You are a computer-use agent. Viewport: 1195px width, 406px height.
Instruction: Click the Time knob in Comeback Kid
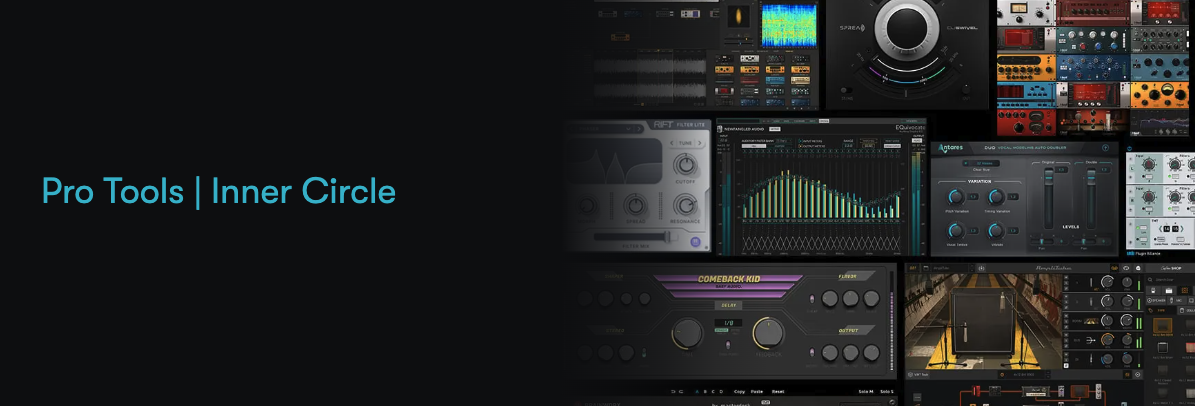click(x=687, y=334)
